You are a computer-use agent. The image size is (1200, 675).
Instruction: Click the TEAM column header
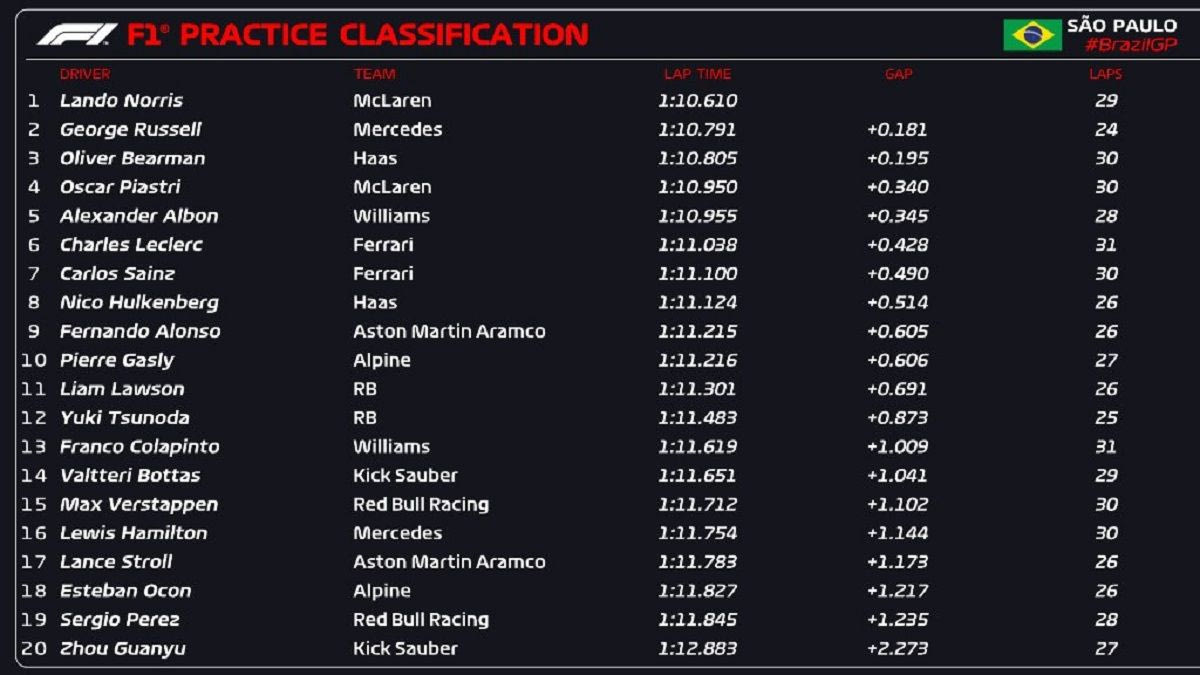pyautogui.click(x=374, y=74)
